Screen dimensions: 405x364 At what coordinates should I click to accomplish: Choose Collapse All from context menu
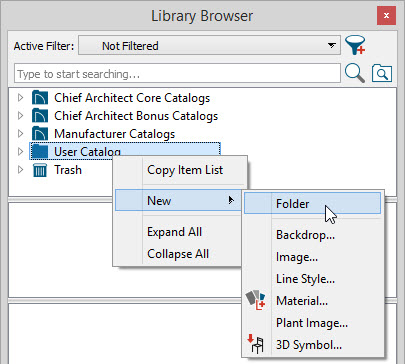point(178,254)
